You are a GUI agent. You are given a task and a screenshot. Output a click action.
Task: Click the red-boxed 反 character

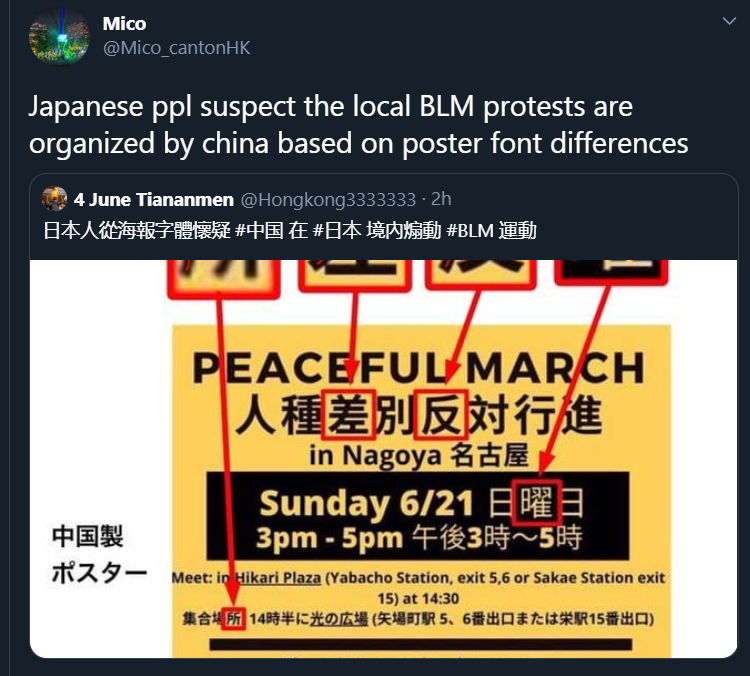tap(441, 415)
